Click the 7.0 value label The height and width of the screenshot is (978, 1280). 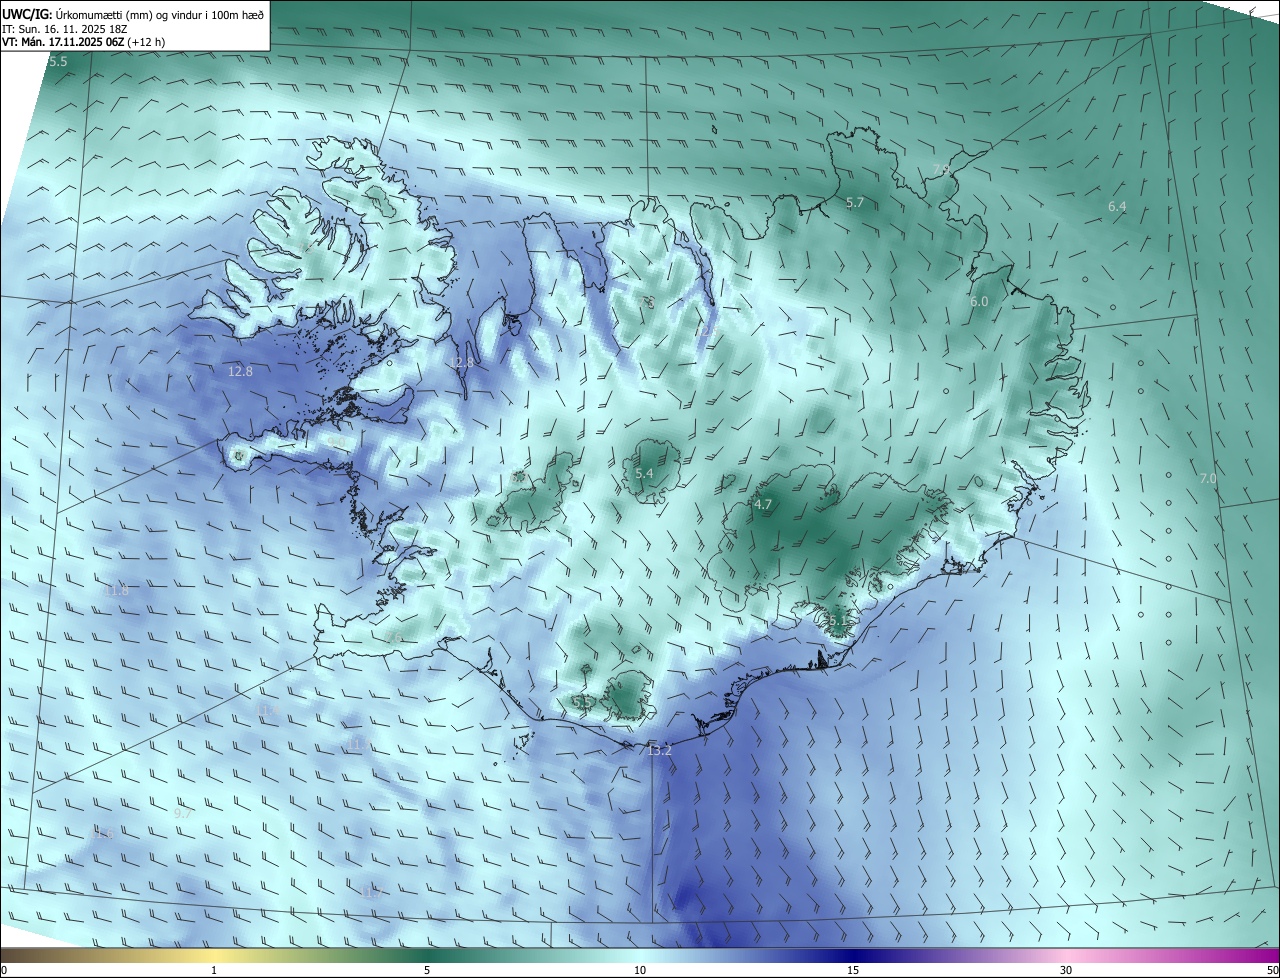(x=1208, y=479)
